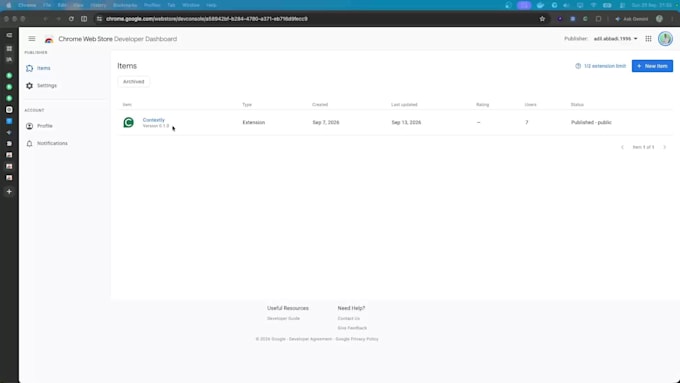Click the Settings gear icon in sidebar

click(29, 86)
